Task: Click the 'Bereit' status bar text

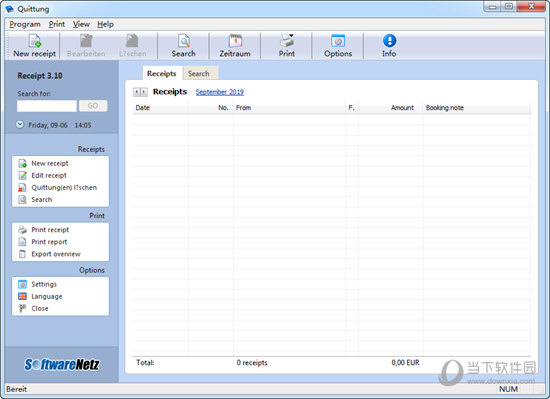Action: click(16, 389)
